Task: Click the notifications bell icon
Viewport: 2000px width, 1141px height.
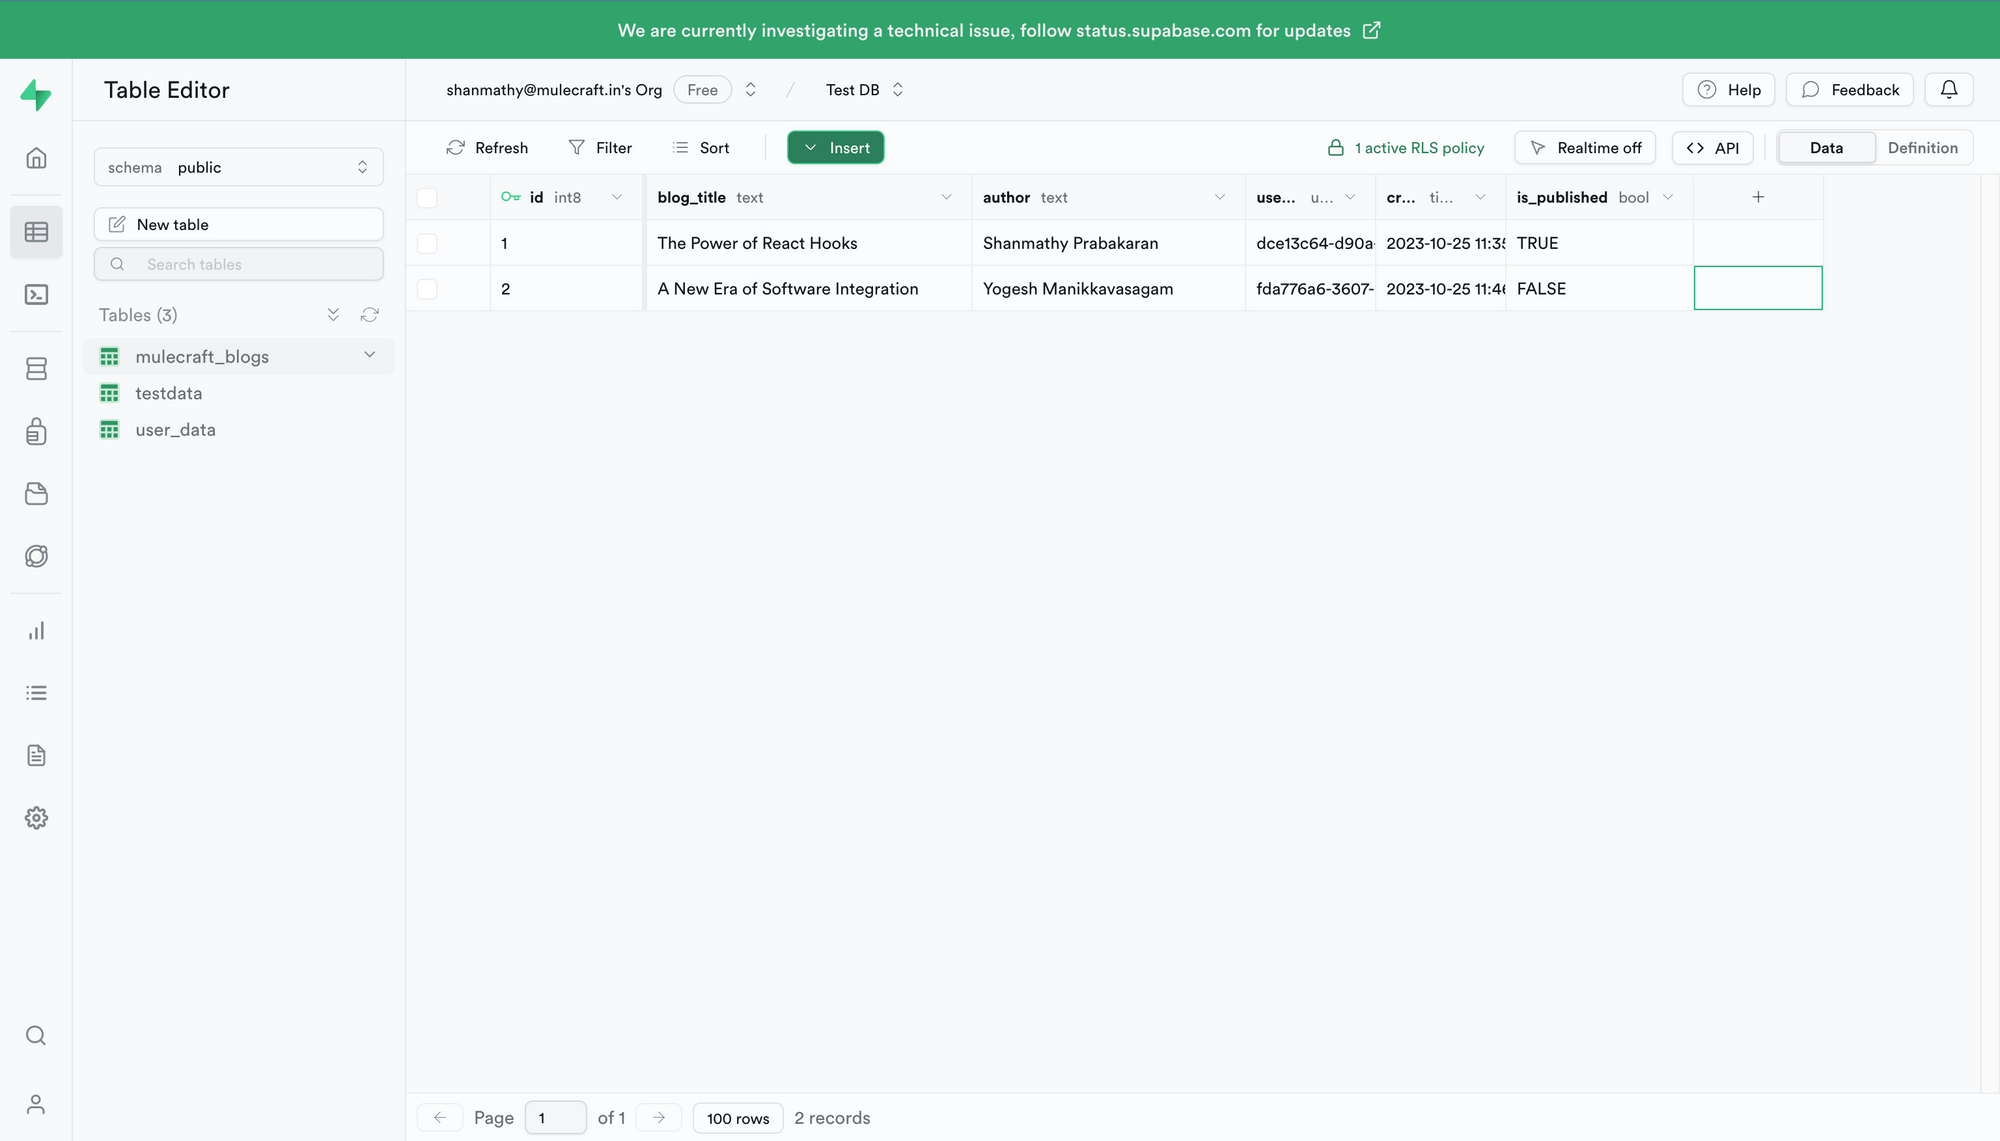Action: tap(1948, 90)
